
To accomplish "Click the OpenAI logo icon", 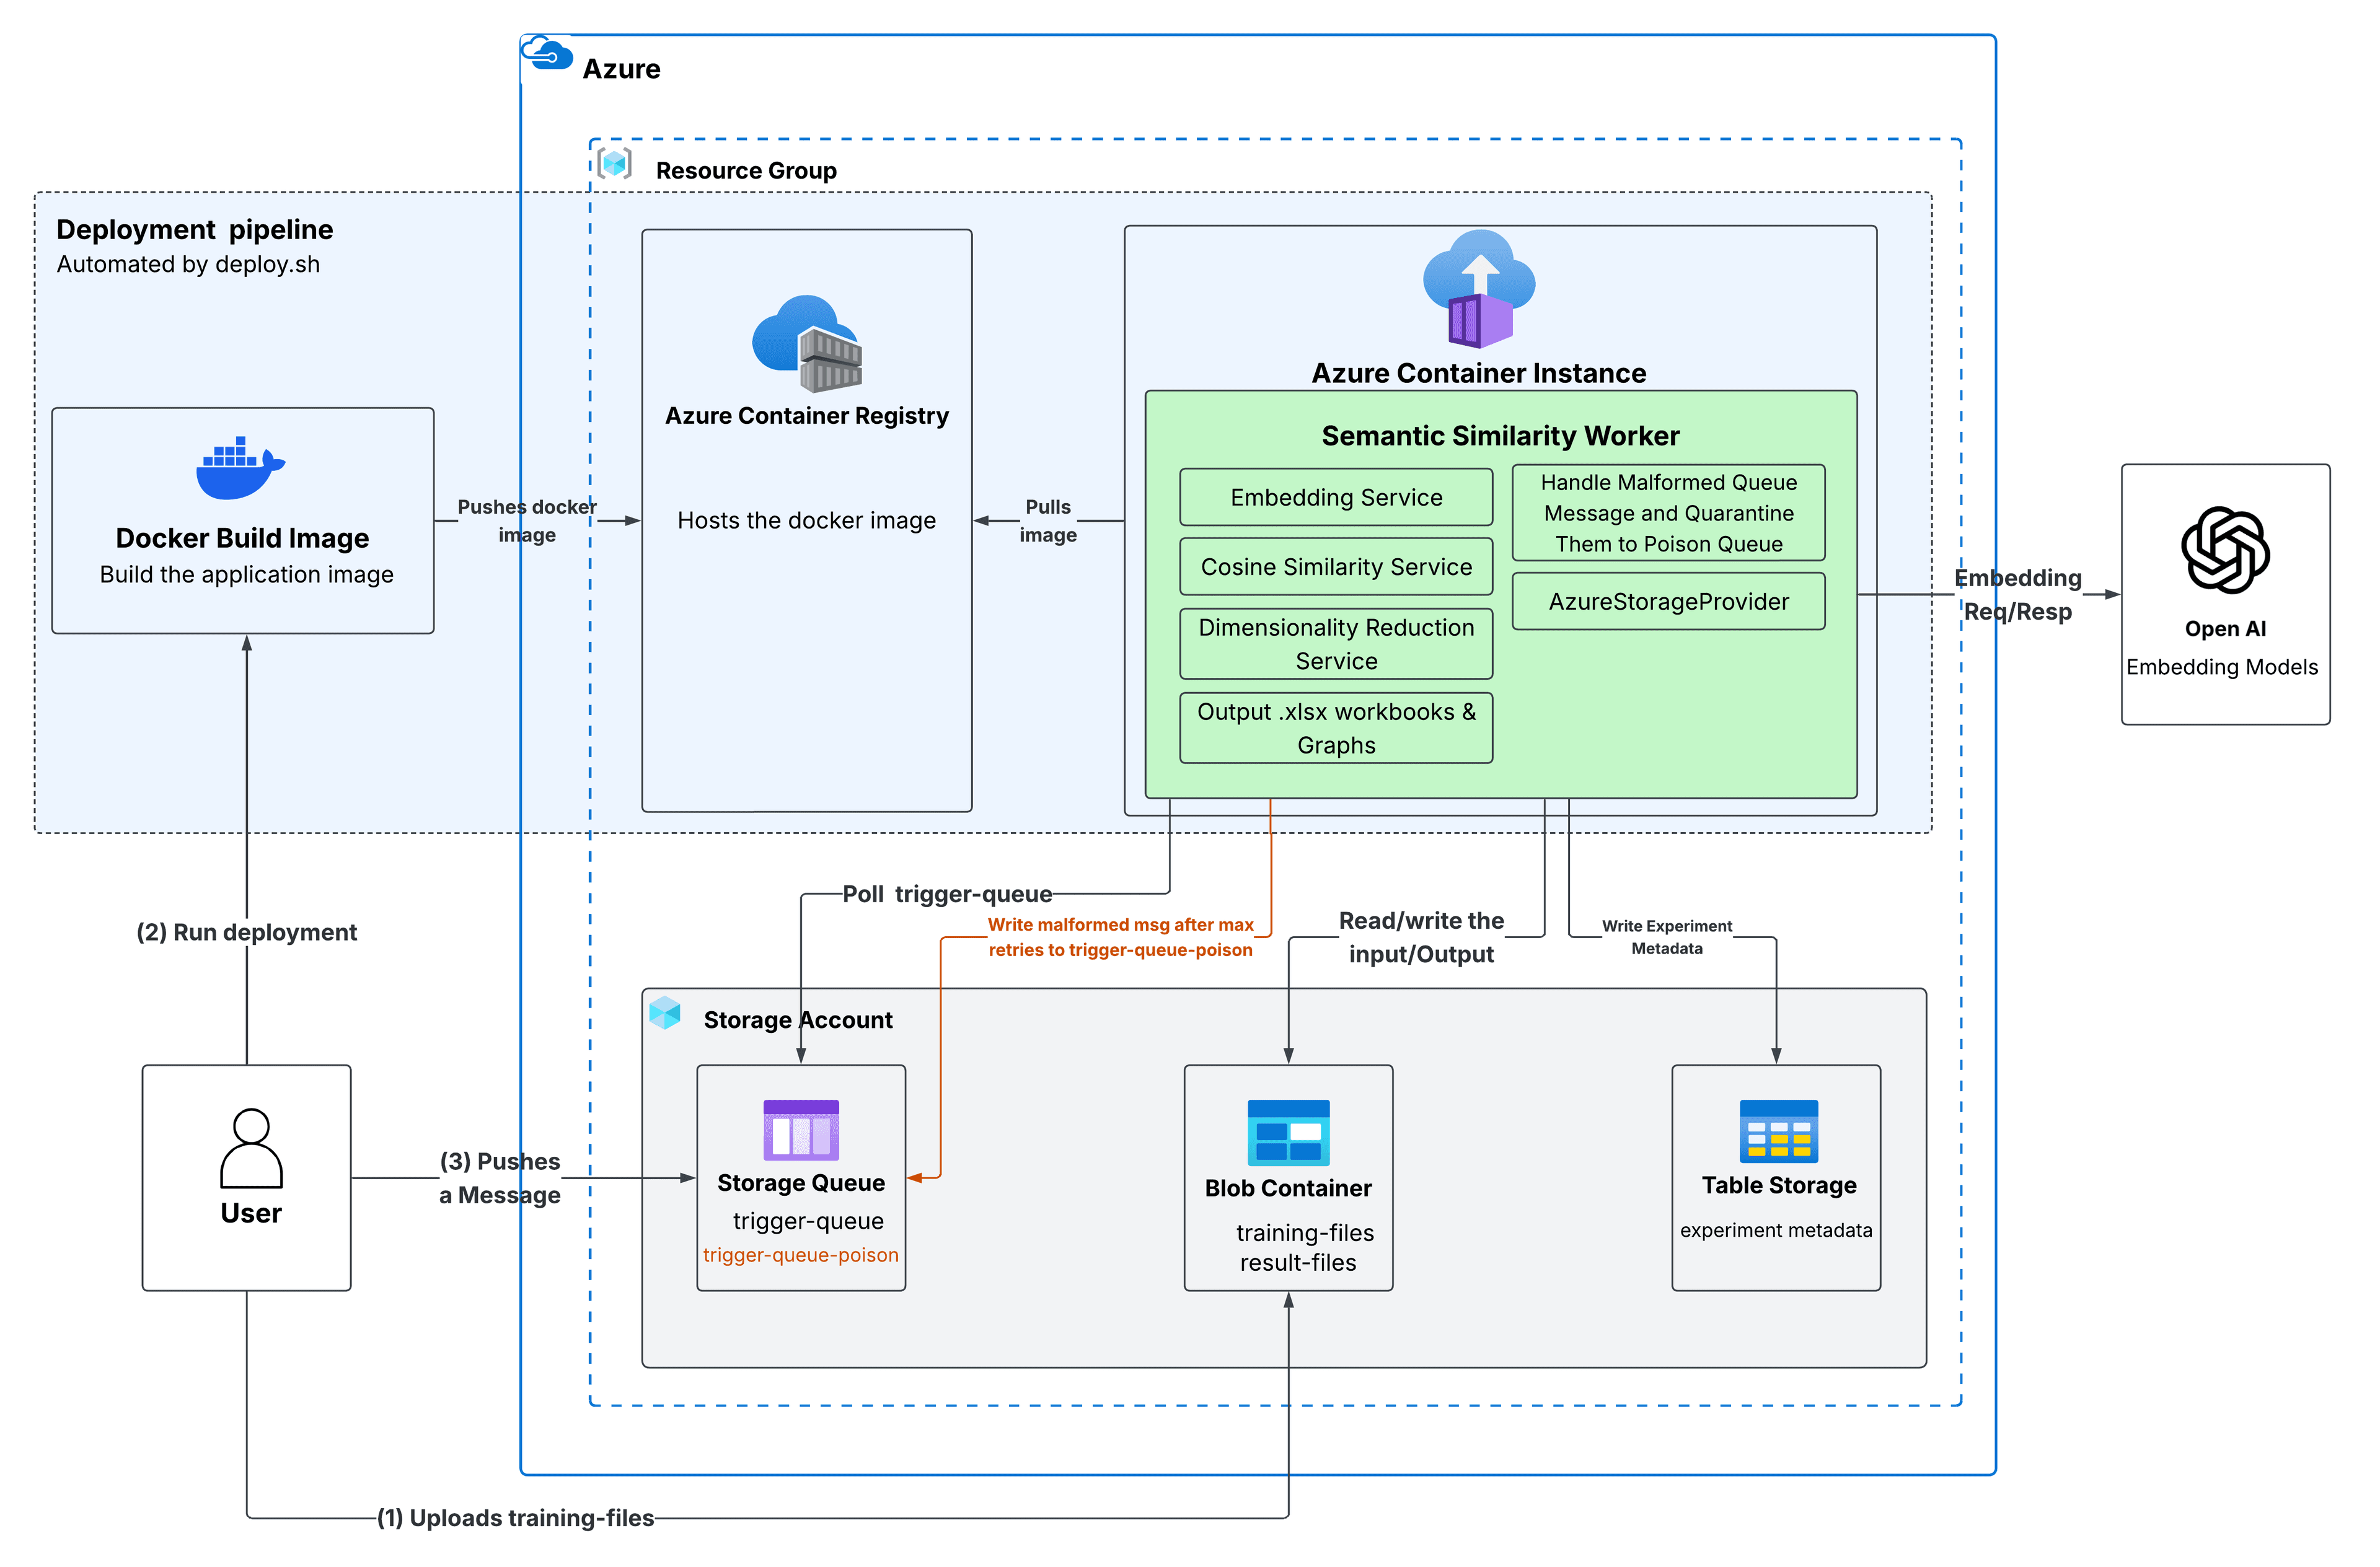I will point(2225,550).
